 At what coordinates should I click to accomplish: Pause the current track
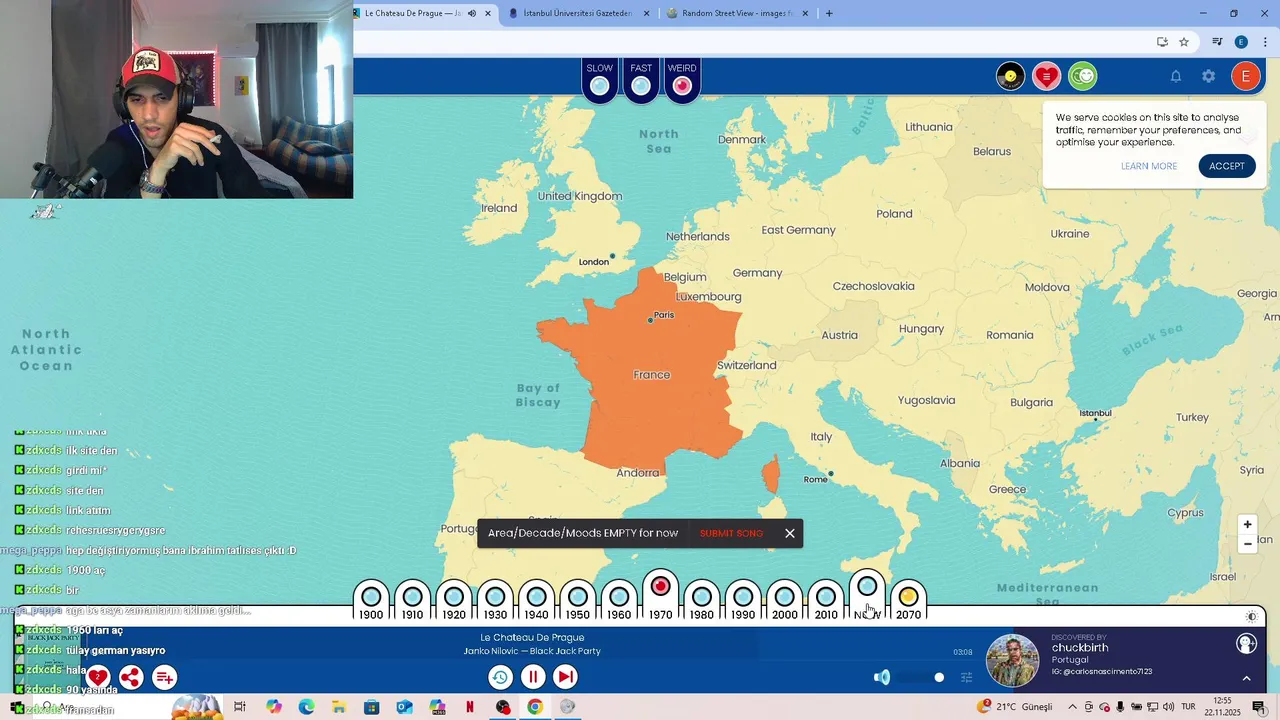[533, 677]
